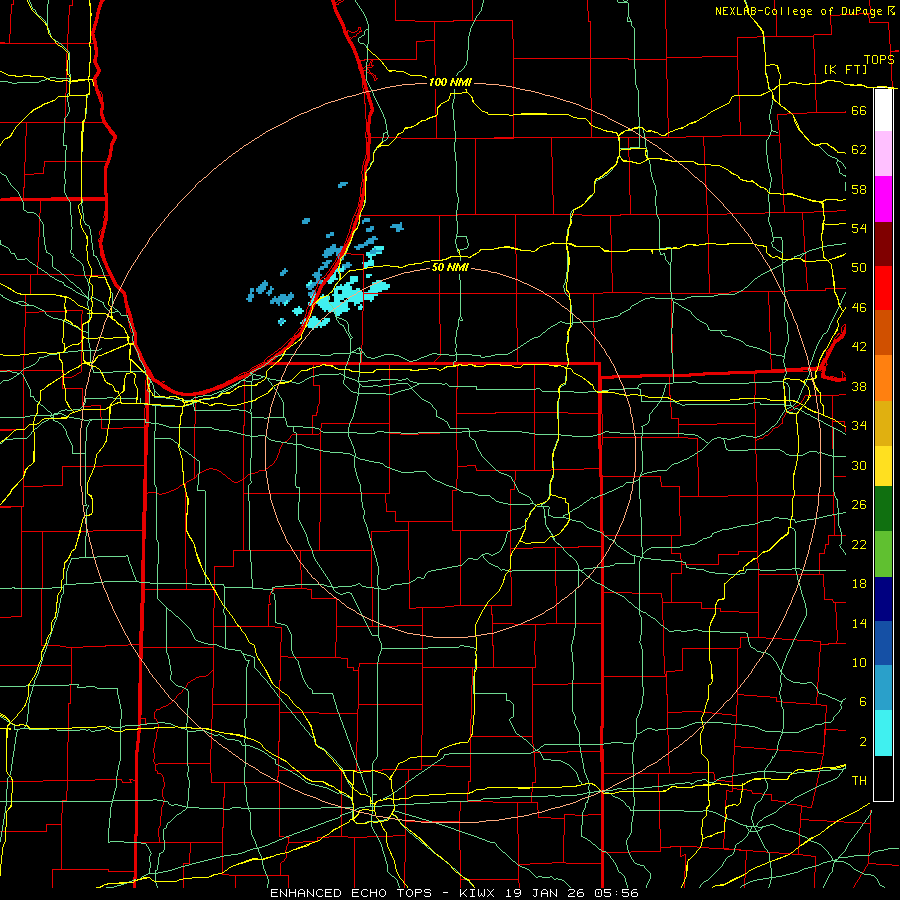The width and height of the screenshot is (900, 900).
Task: Pick the bright red legend swatch
Action: (x=883, y=288)
